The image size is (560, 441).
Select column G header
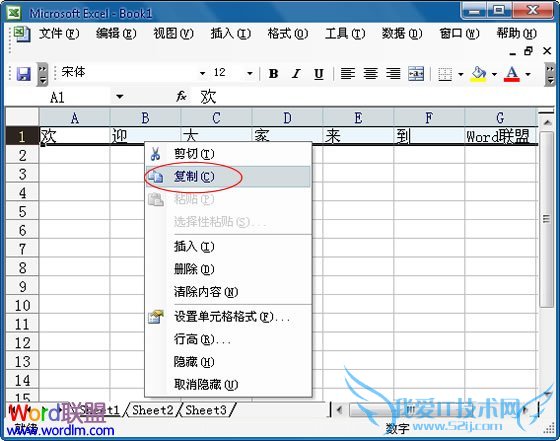point(501,118)
